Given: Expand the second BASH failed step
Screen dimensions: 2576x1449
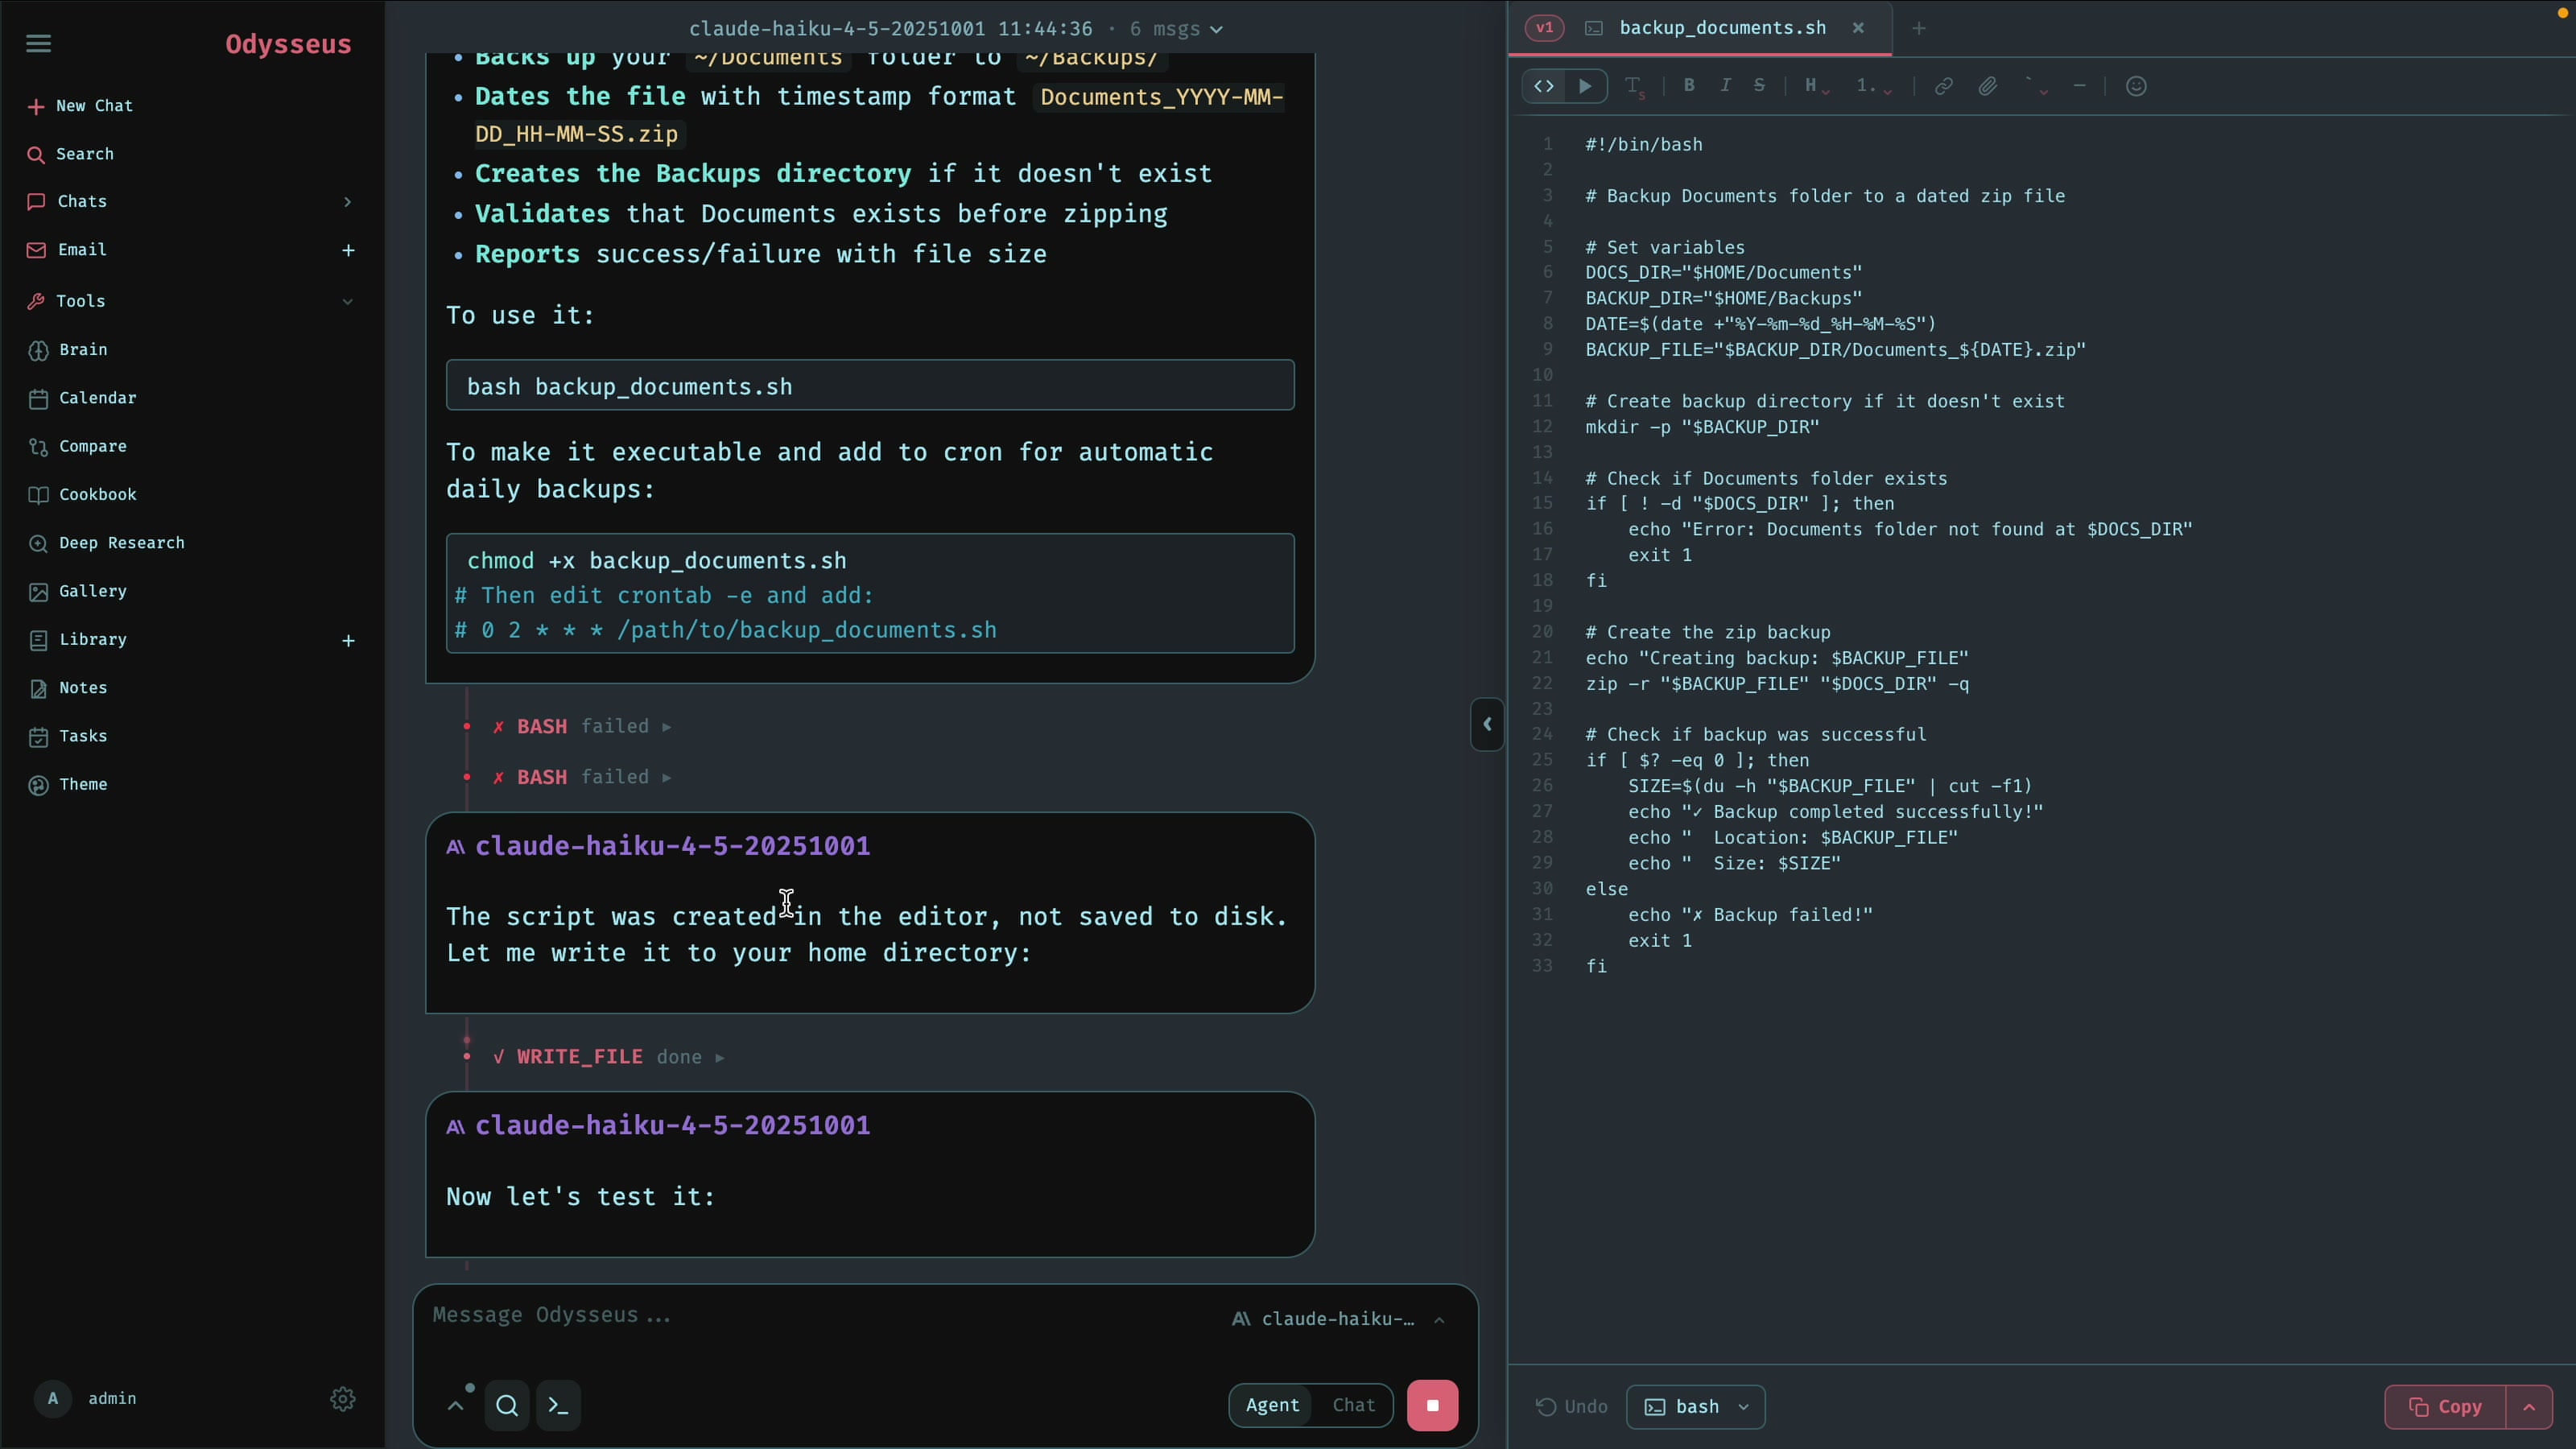Looking at the screenshot, I should click(582, 777).
